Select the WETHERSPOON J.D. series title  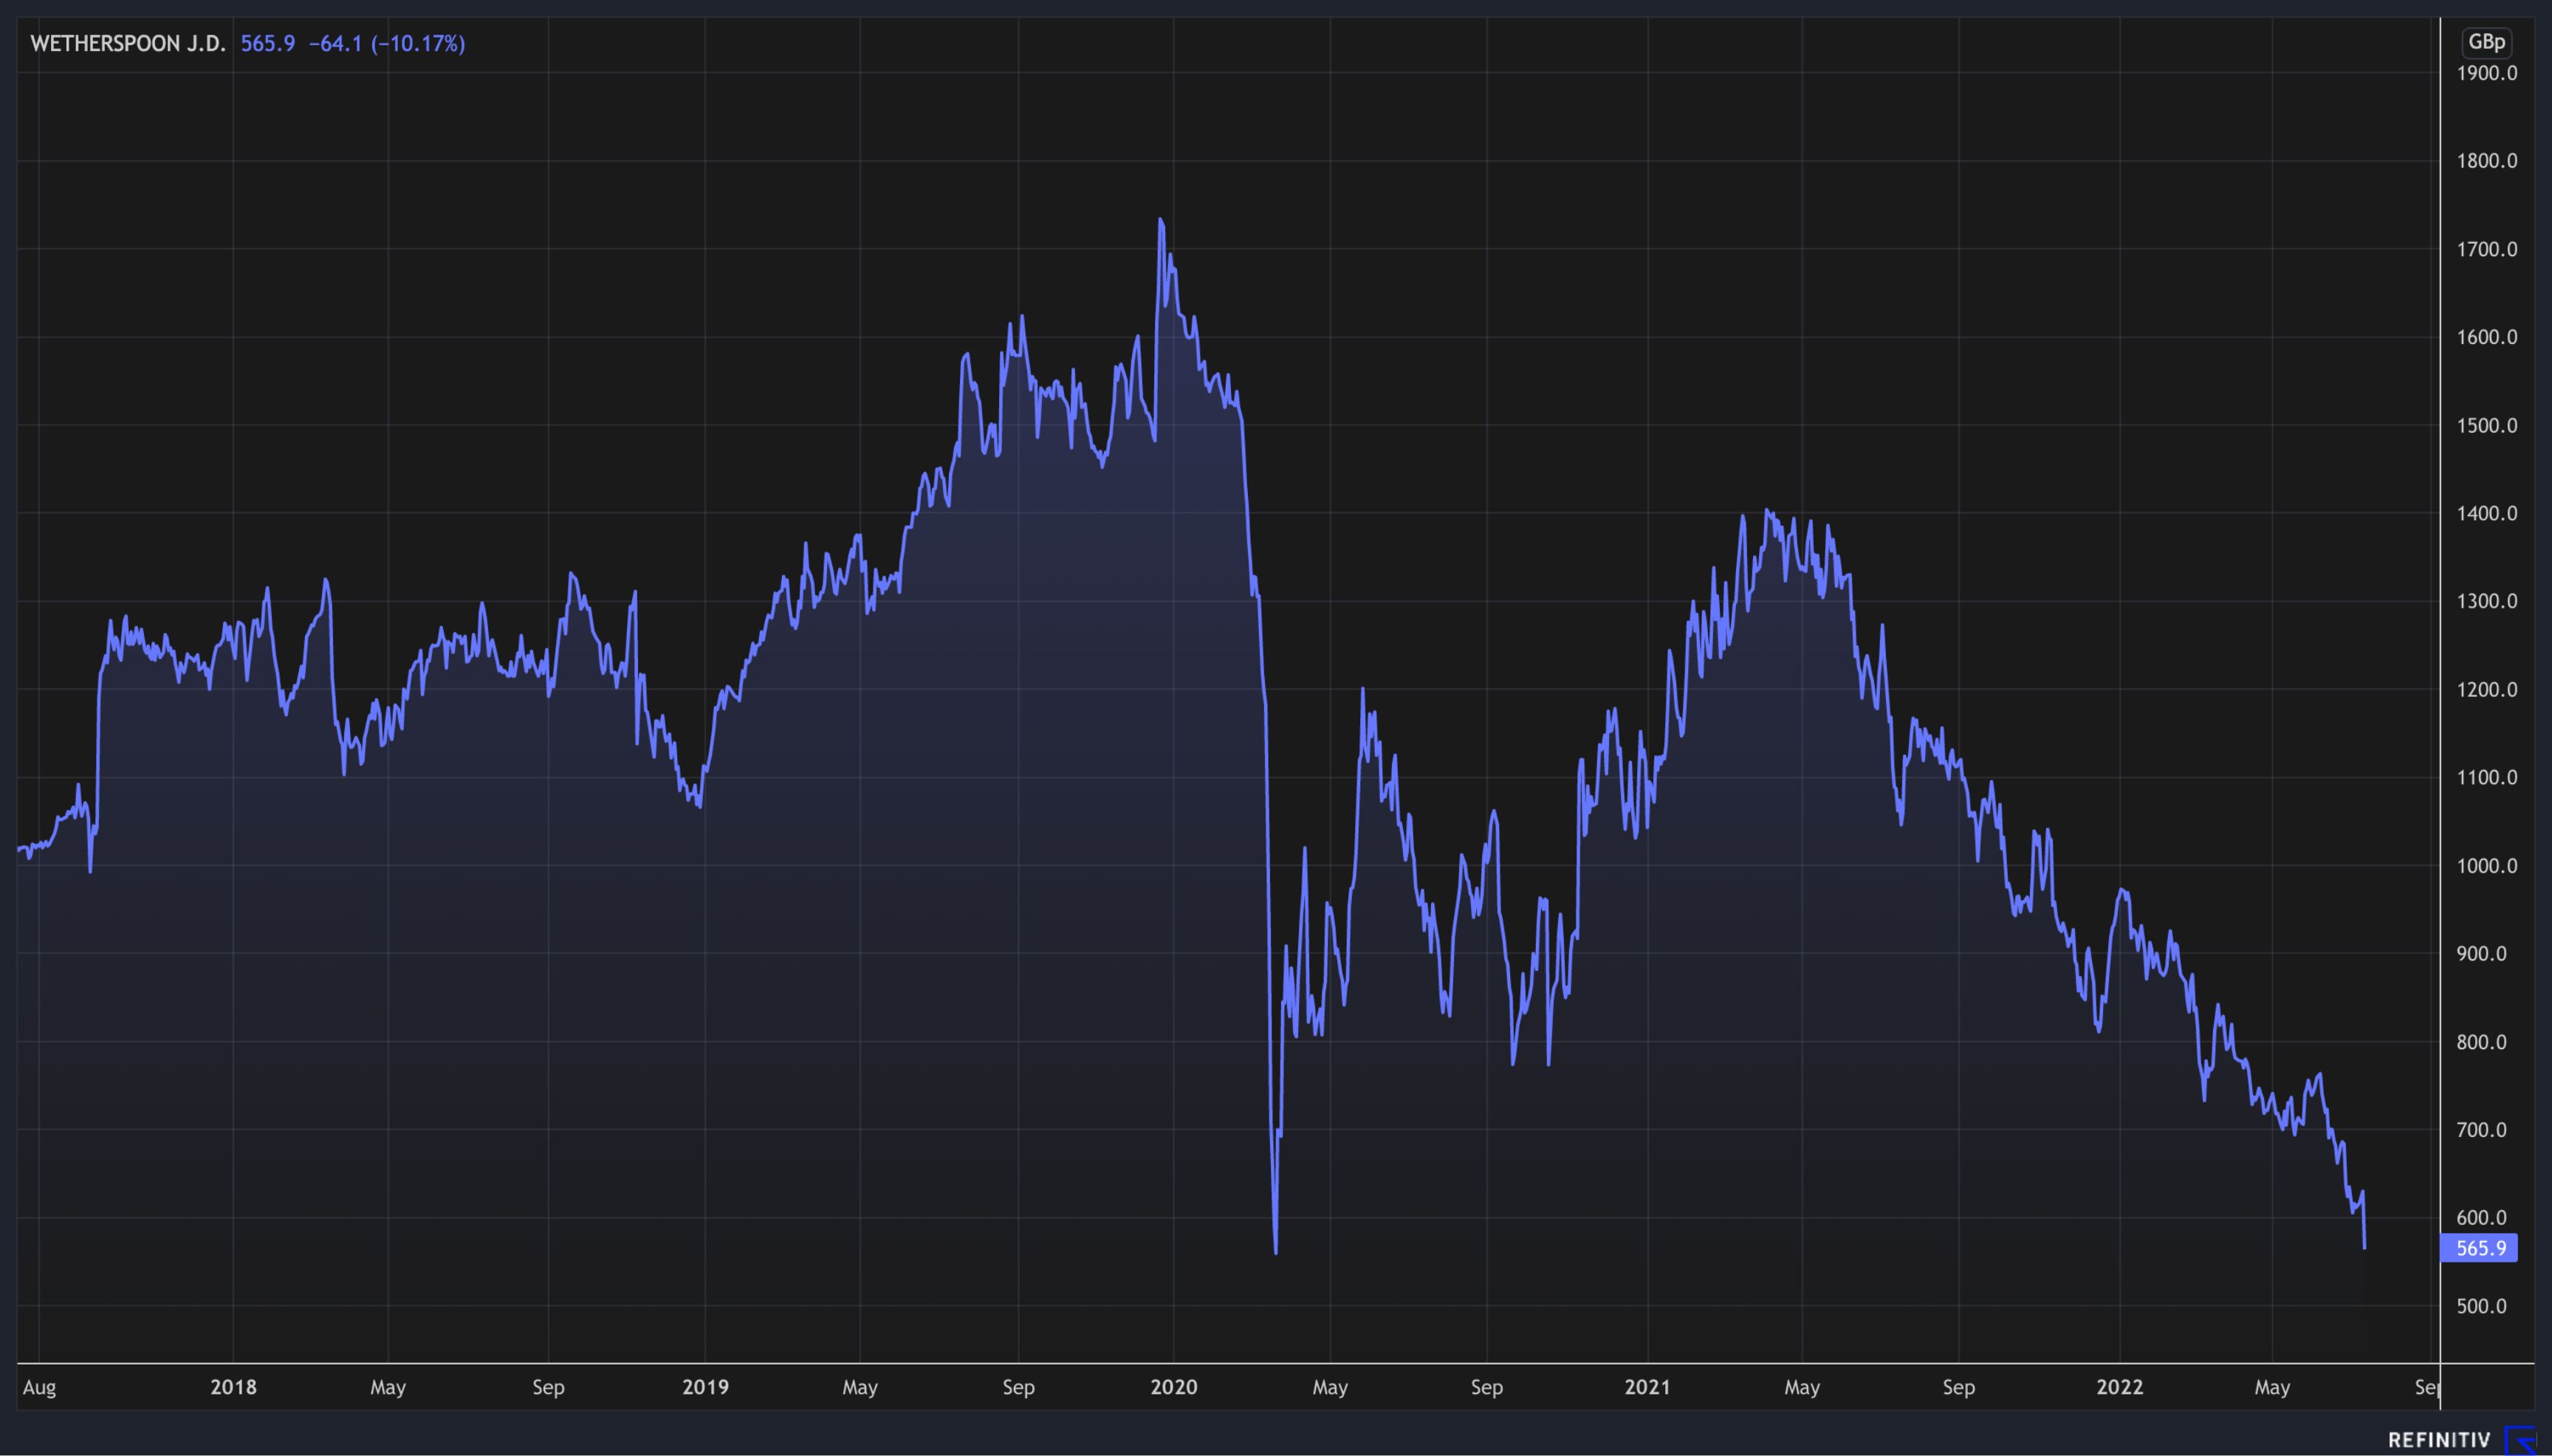pos(128,43)
